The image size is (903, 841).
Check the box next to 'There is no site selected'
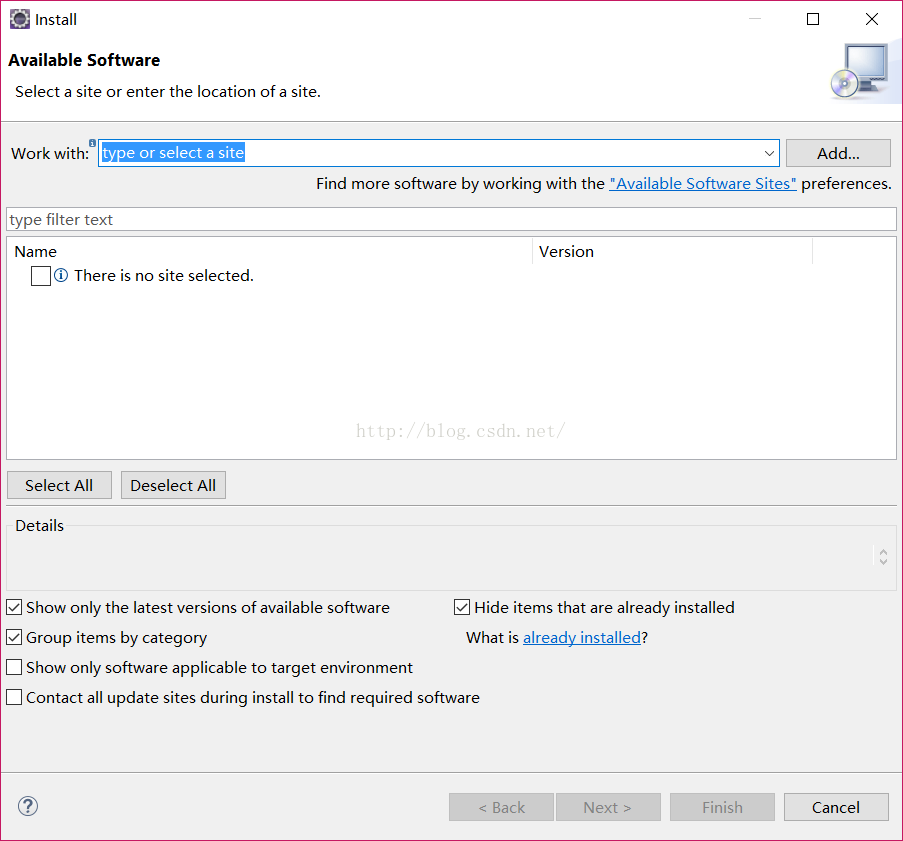[41, 276]
